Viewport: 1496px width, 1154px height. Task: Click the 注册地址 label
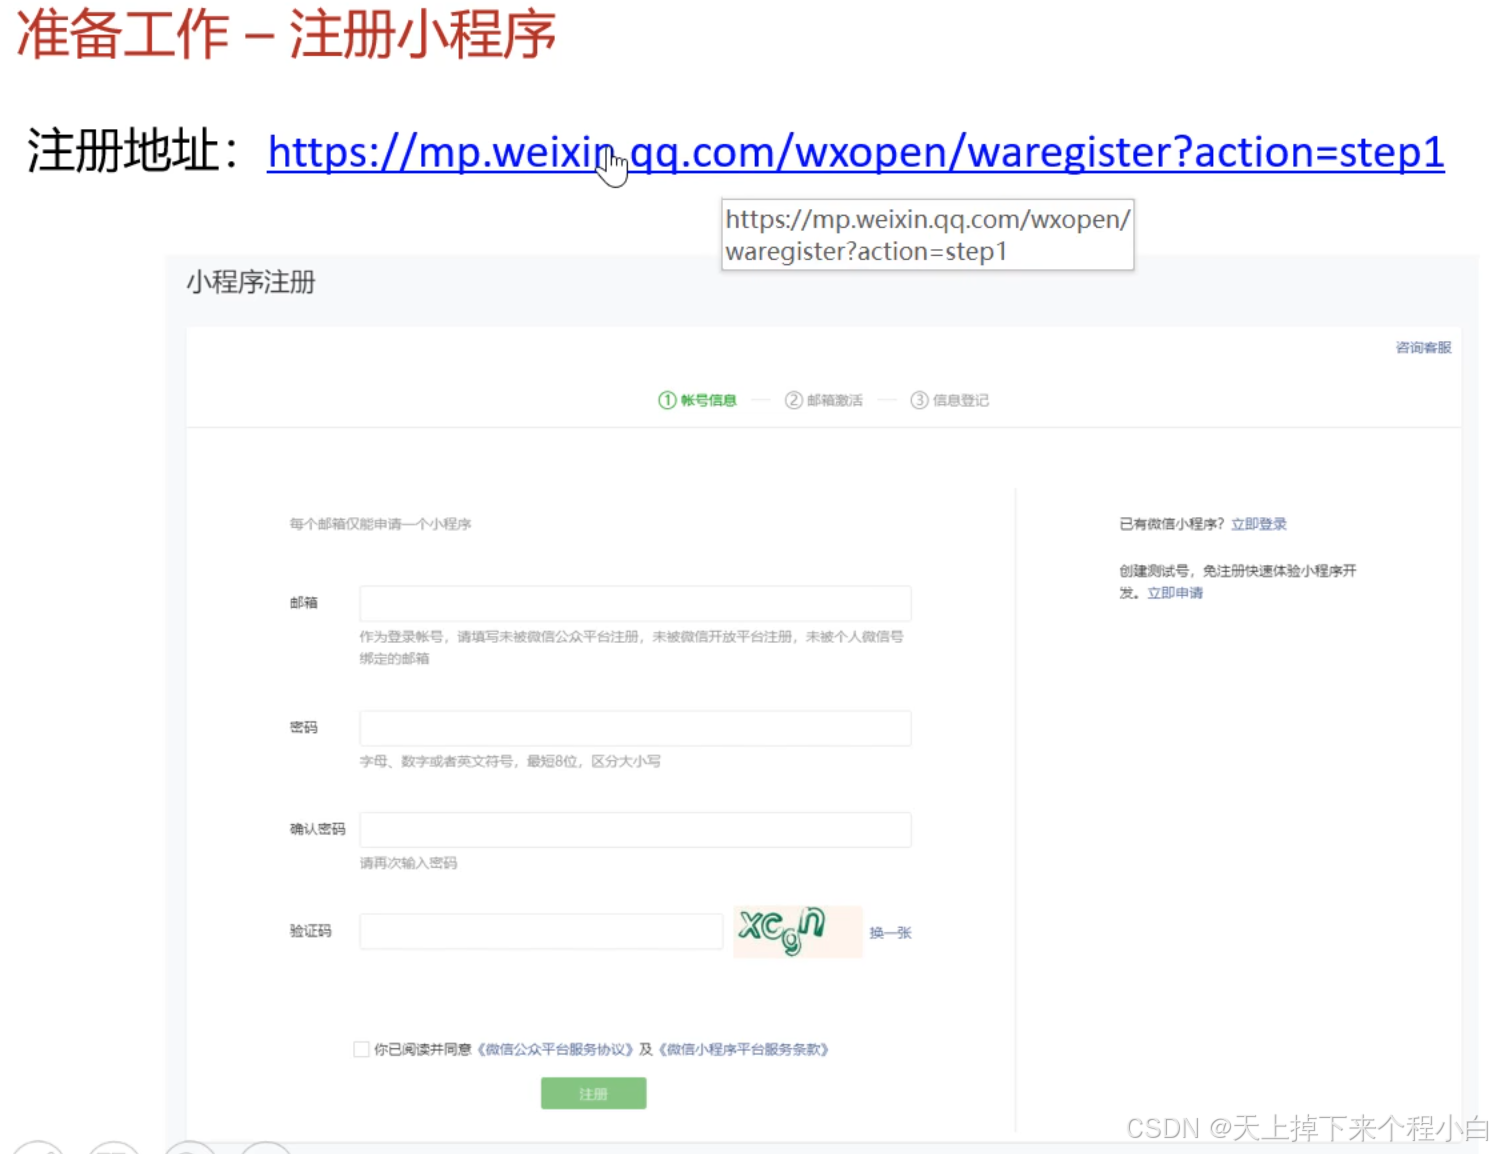pos(134,152)
